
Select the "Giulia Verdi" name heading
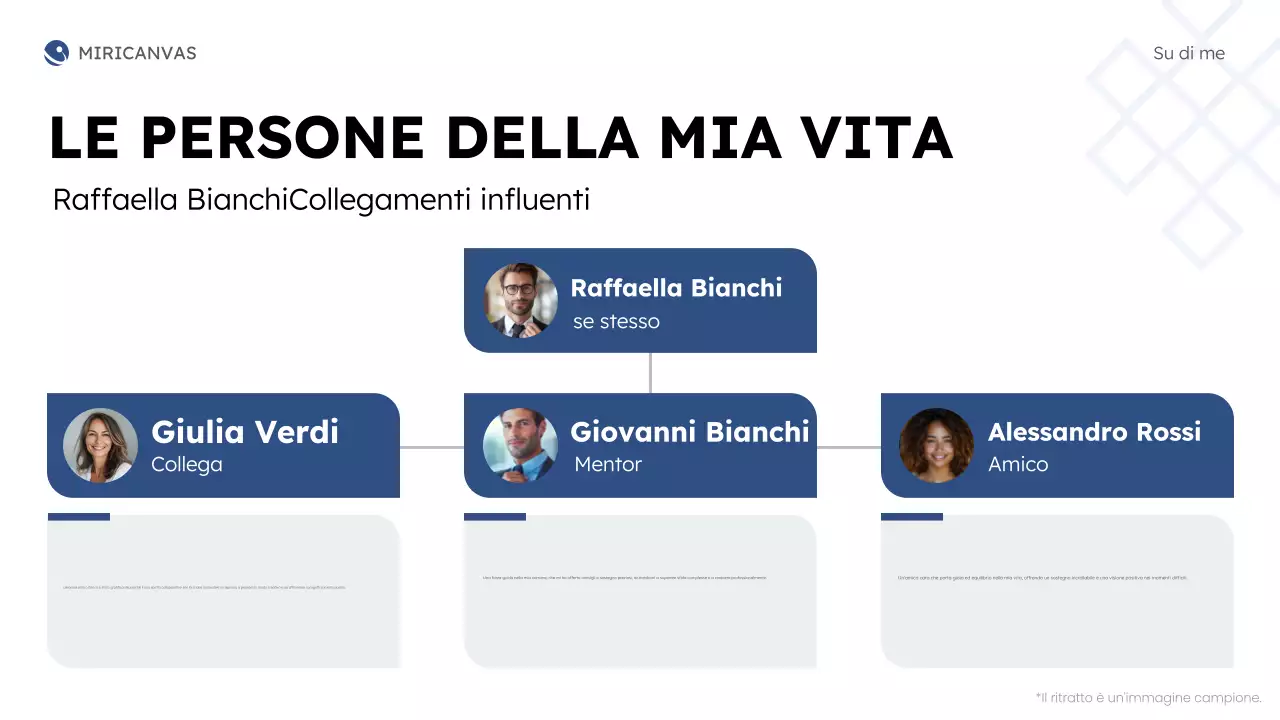click(245, 432)
